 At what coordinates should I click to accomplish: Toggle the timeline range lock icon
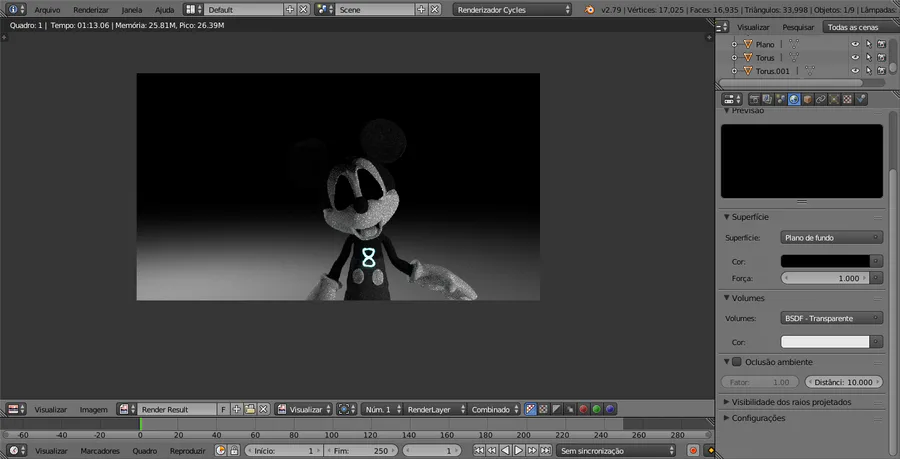coord(234,451)
